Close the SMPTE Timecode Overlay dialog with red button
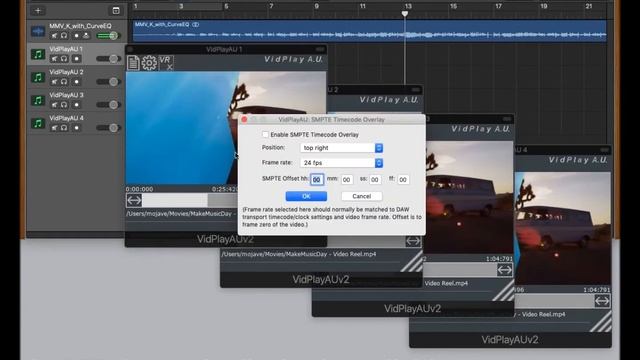Viewport: 640px width, 360px height. [244, 120]
